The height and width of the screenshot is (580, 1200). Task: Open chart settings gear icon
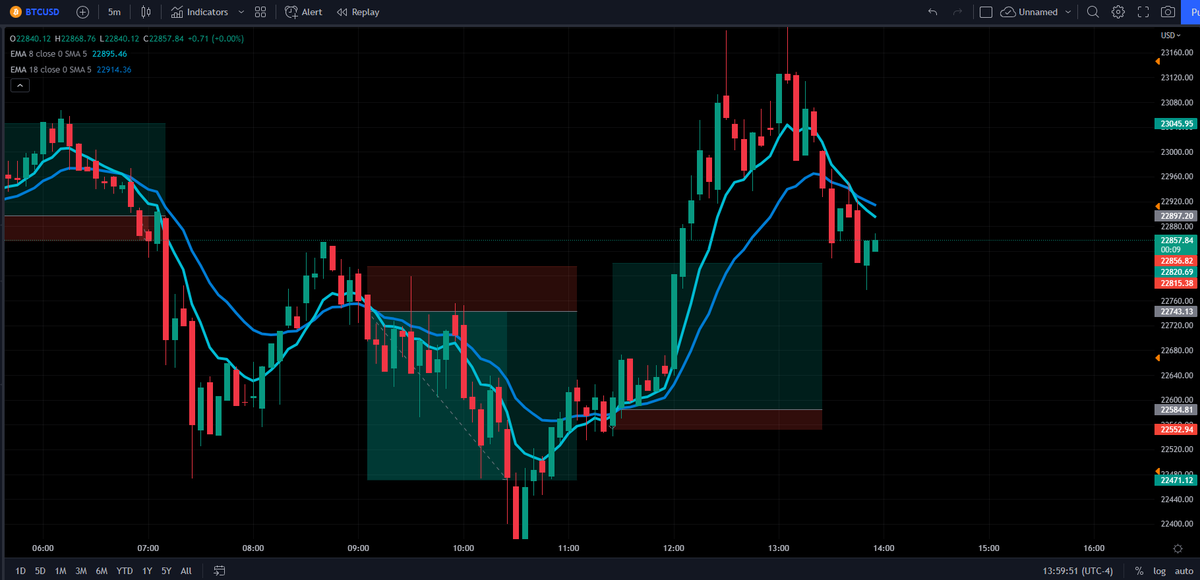point(1118,12)
